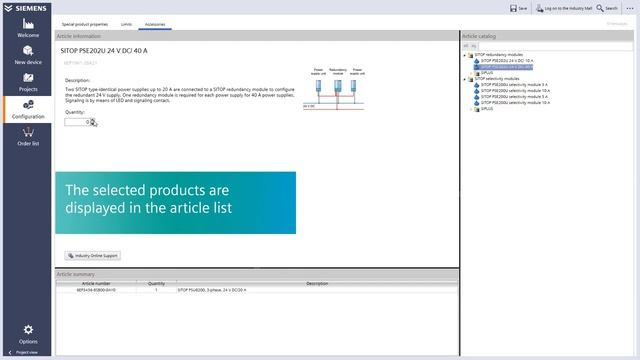Click the first catalog toolbar button

(466, 46)
